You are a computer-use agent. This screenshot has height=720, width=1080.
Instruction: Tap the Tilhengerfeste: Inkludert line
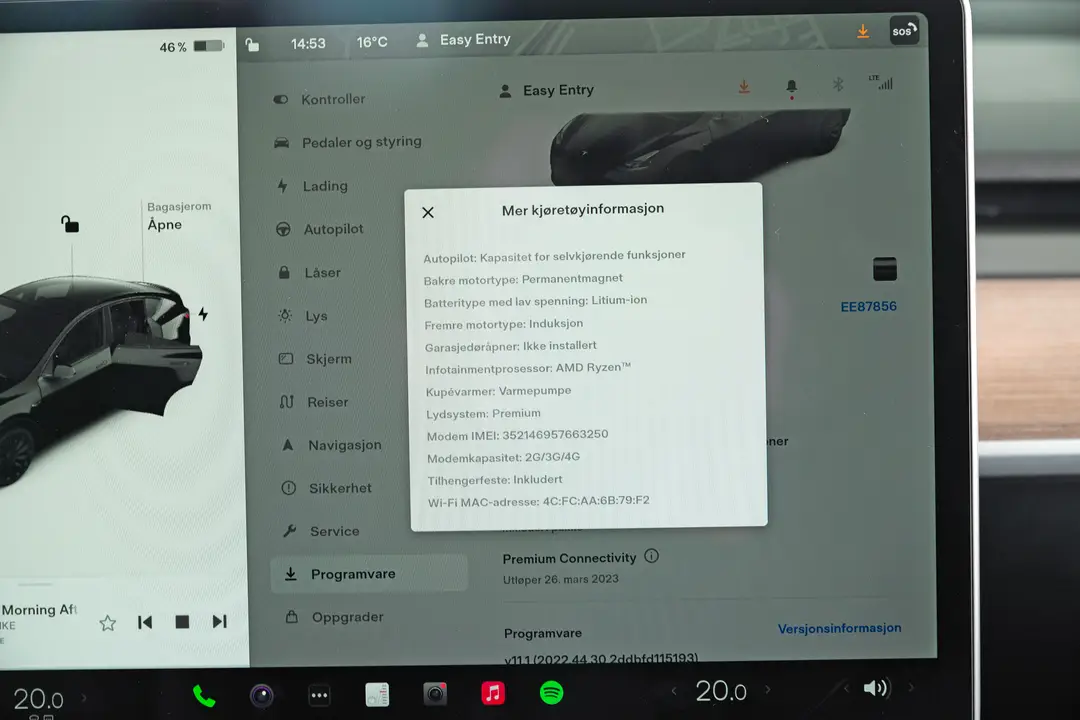click(x=495, y=480)
